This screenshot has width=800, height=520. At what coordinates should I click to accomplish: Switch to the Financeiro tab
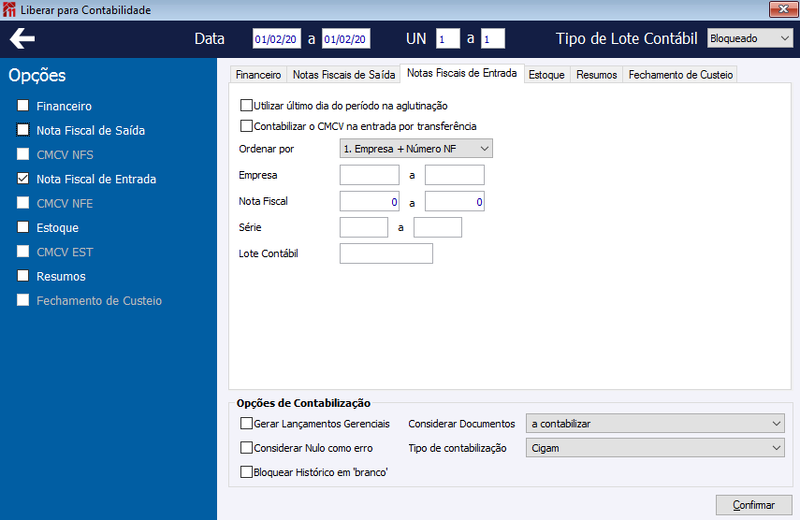coord(258,75)
